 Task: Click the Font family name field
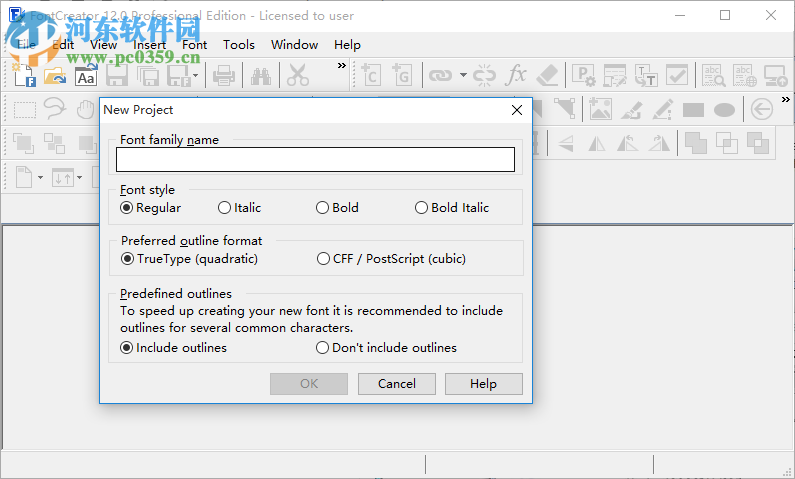[x=315, y=160]
